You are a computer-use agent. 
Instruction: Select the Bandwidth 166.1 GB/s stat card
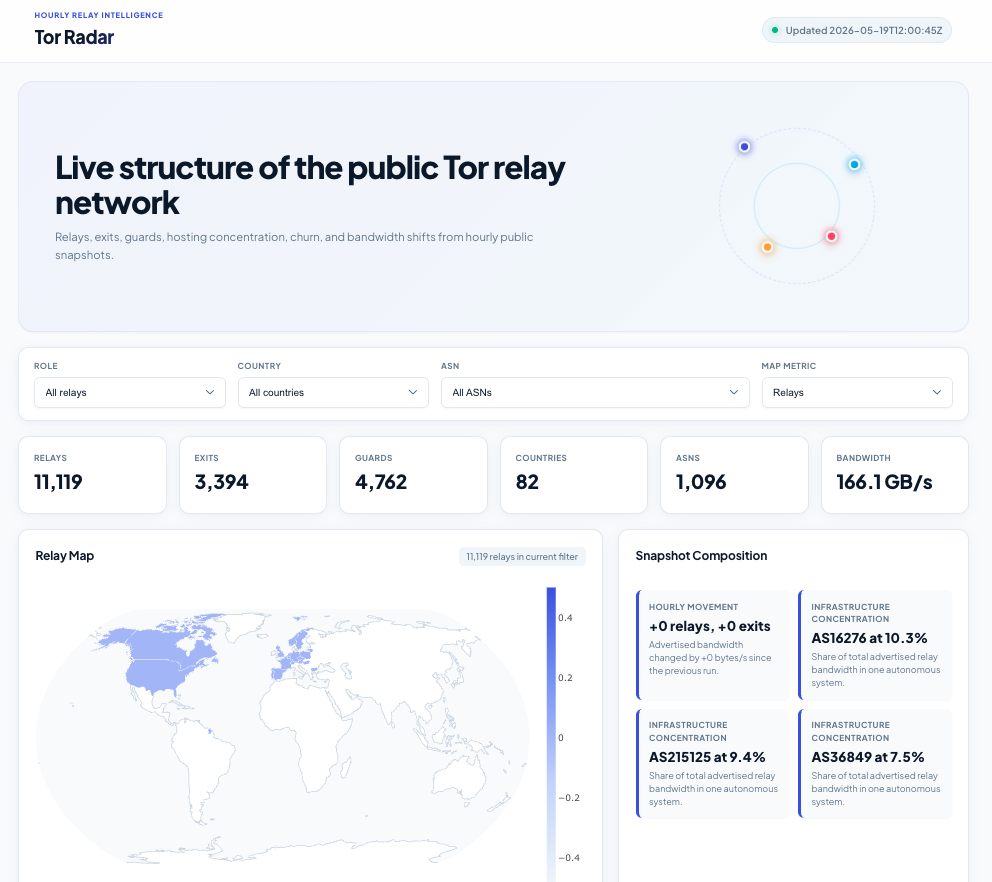(895, 475)
